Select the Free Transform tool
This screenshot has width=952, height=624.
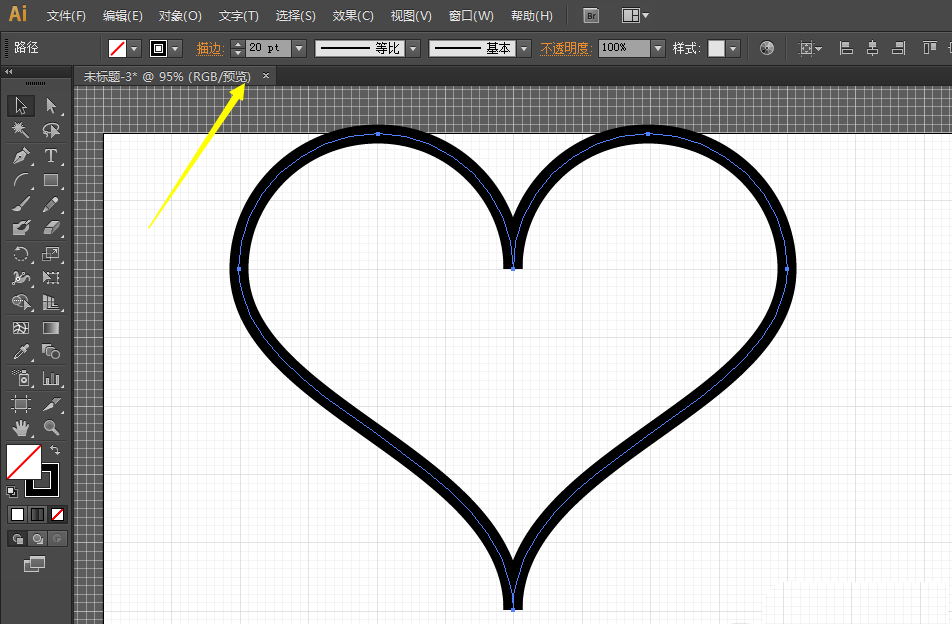tap(51, 278)
